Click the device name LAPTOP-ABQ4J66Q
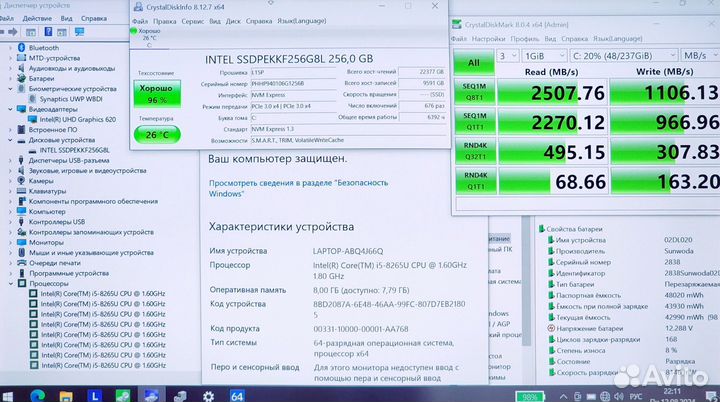 [348, 251]
